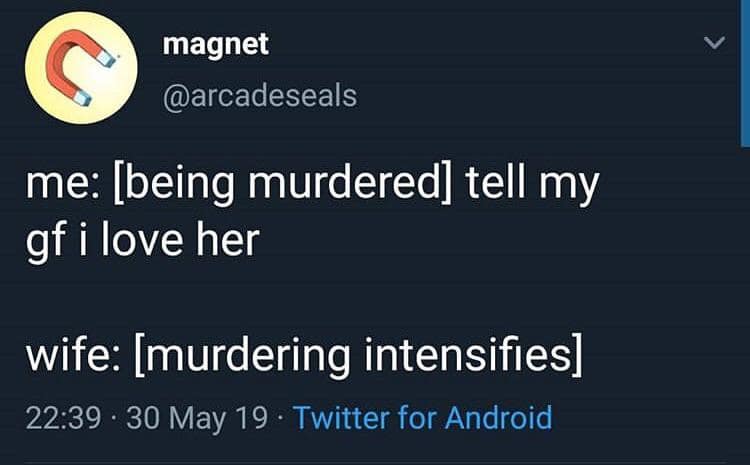Visit the @arcadeseals handle
750x465 pixels.
pyautogui.click(x=259, y=96)
